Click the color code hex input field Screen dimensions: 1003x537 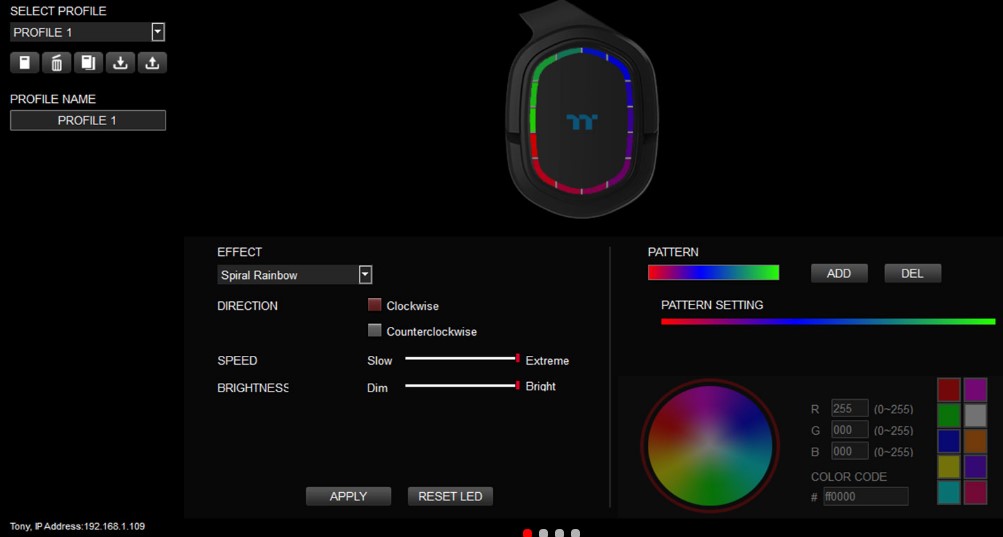[865, 496]
